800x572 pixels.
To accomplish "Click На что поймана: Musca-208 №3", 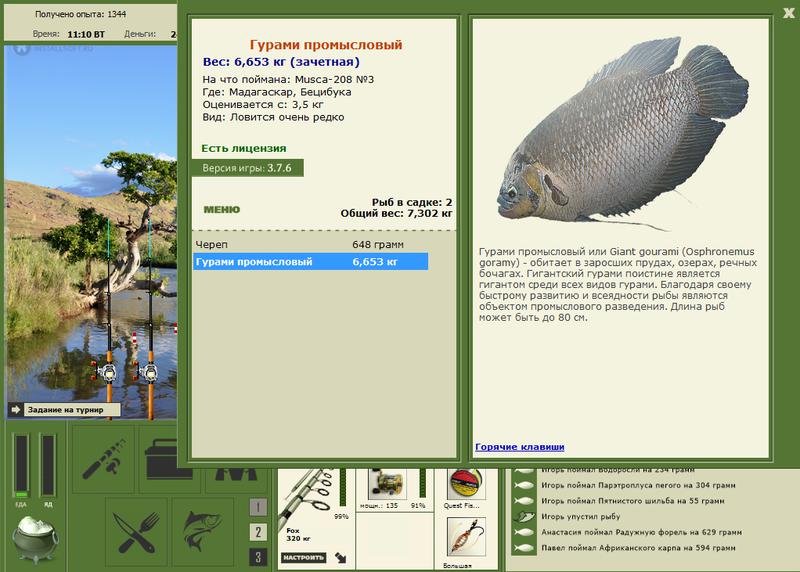I will (x=288, y=80).
